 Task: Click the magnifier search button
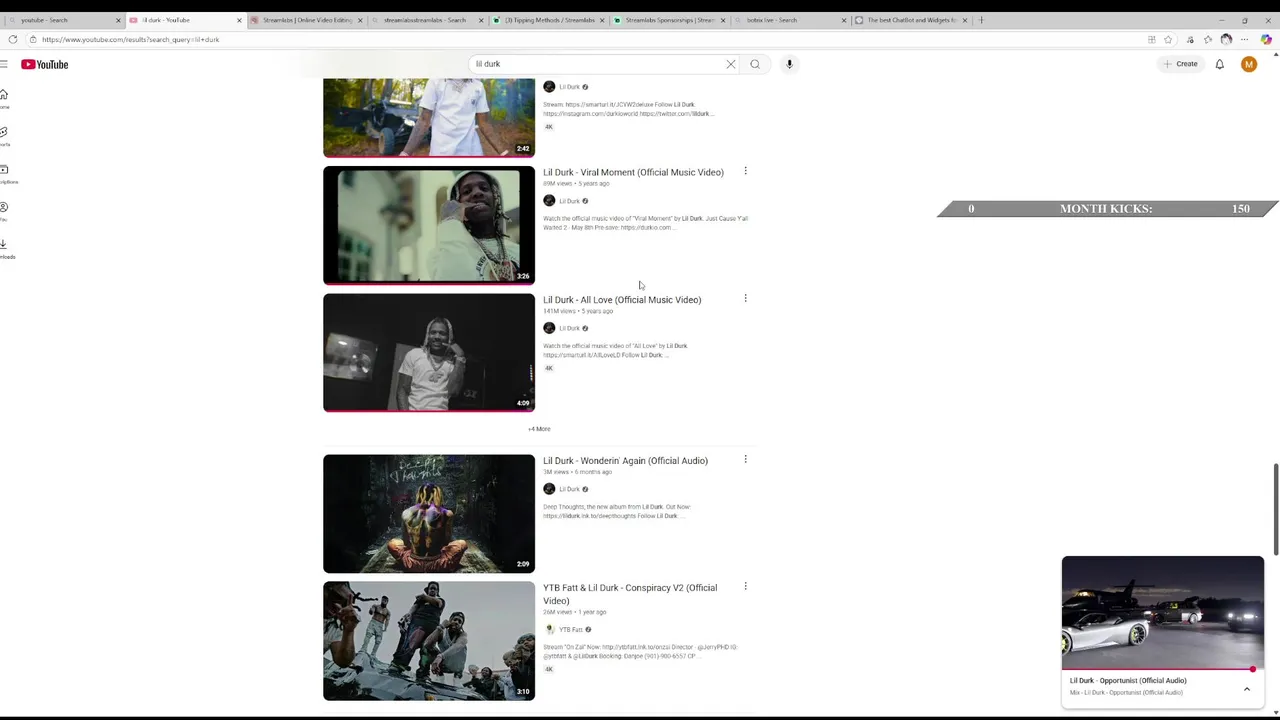pos(755,64)
